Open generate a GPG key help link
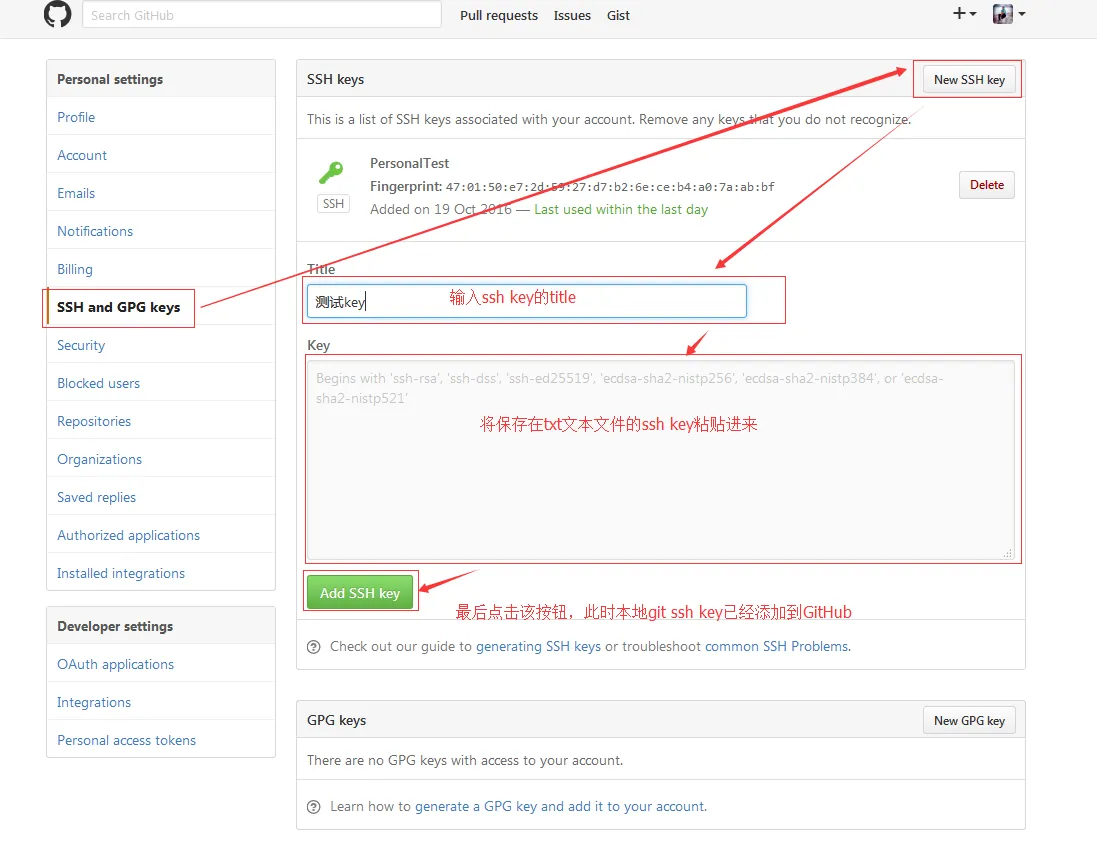 (x=560, y=806)
